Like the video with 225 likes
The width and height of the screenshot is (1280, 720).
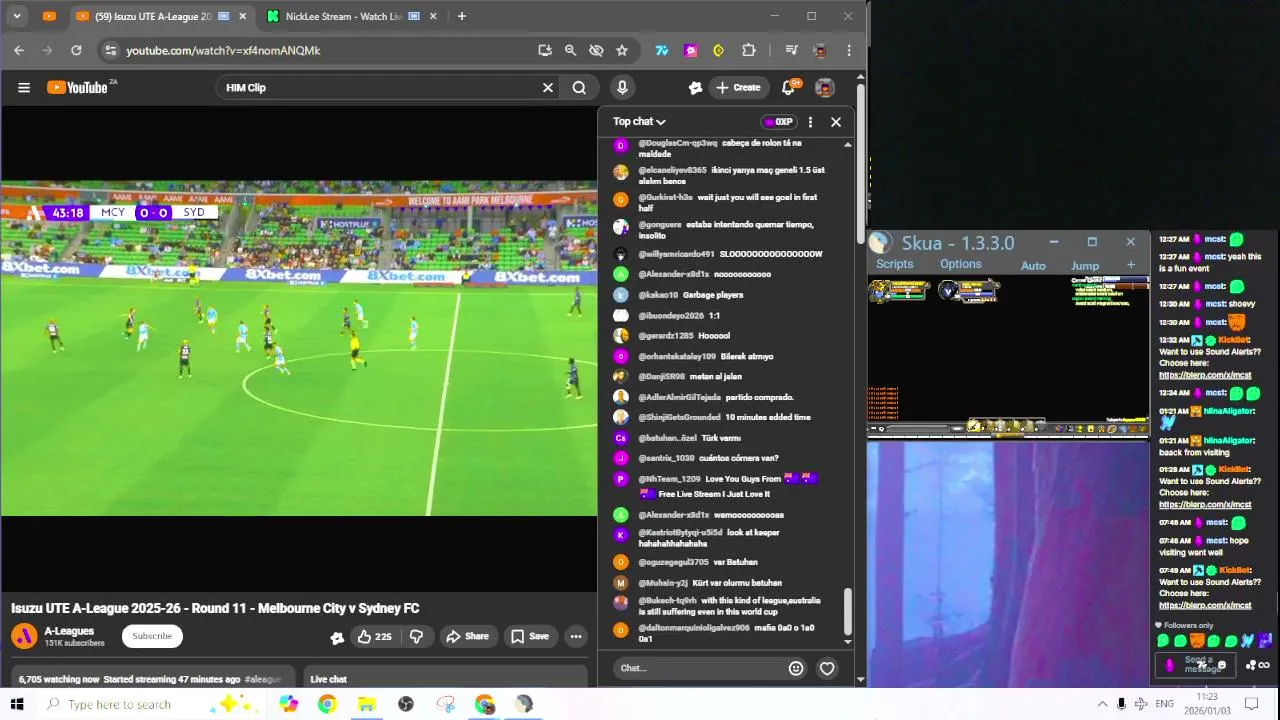(x=374, y=636)
